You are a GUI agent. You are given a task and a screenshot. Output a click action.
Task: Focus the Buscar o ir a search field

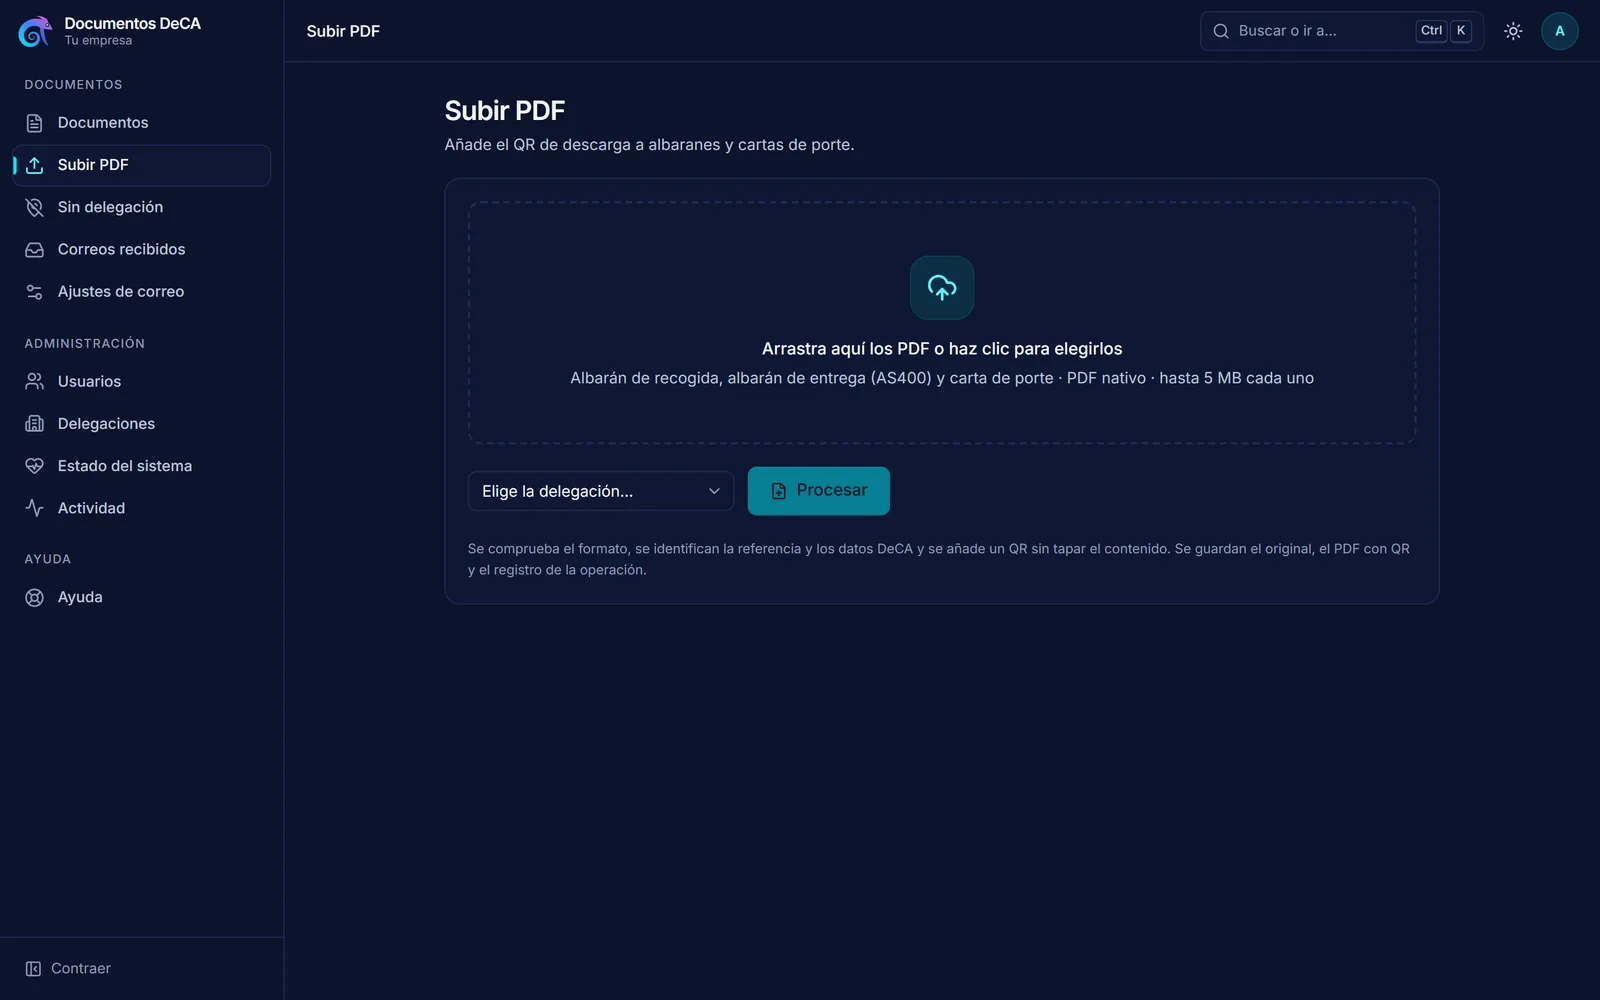[1342, 31]
